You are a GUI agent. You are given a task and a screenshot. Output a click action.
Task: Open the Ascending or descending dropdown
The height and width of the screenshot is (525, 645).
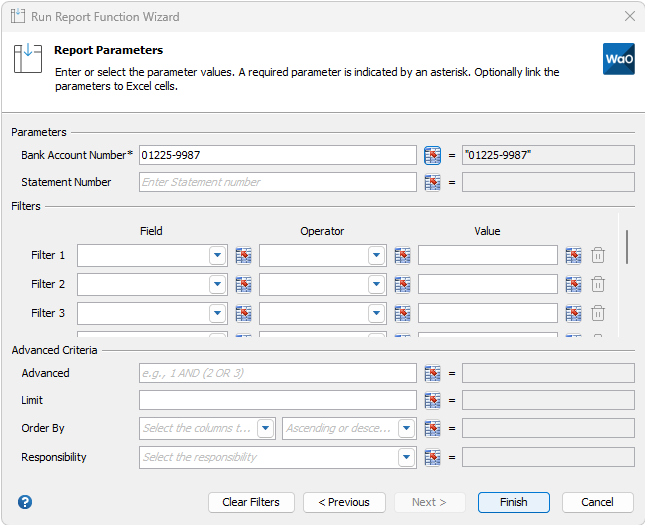pos(406,428)
